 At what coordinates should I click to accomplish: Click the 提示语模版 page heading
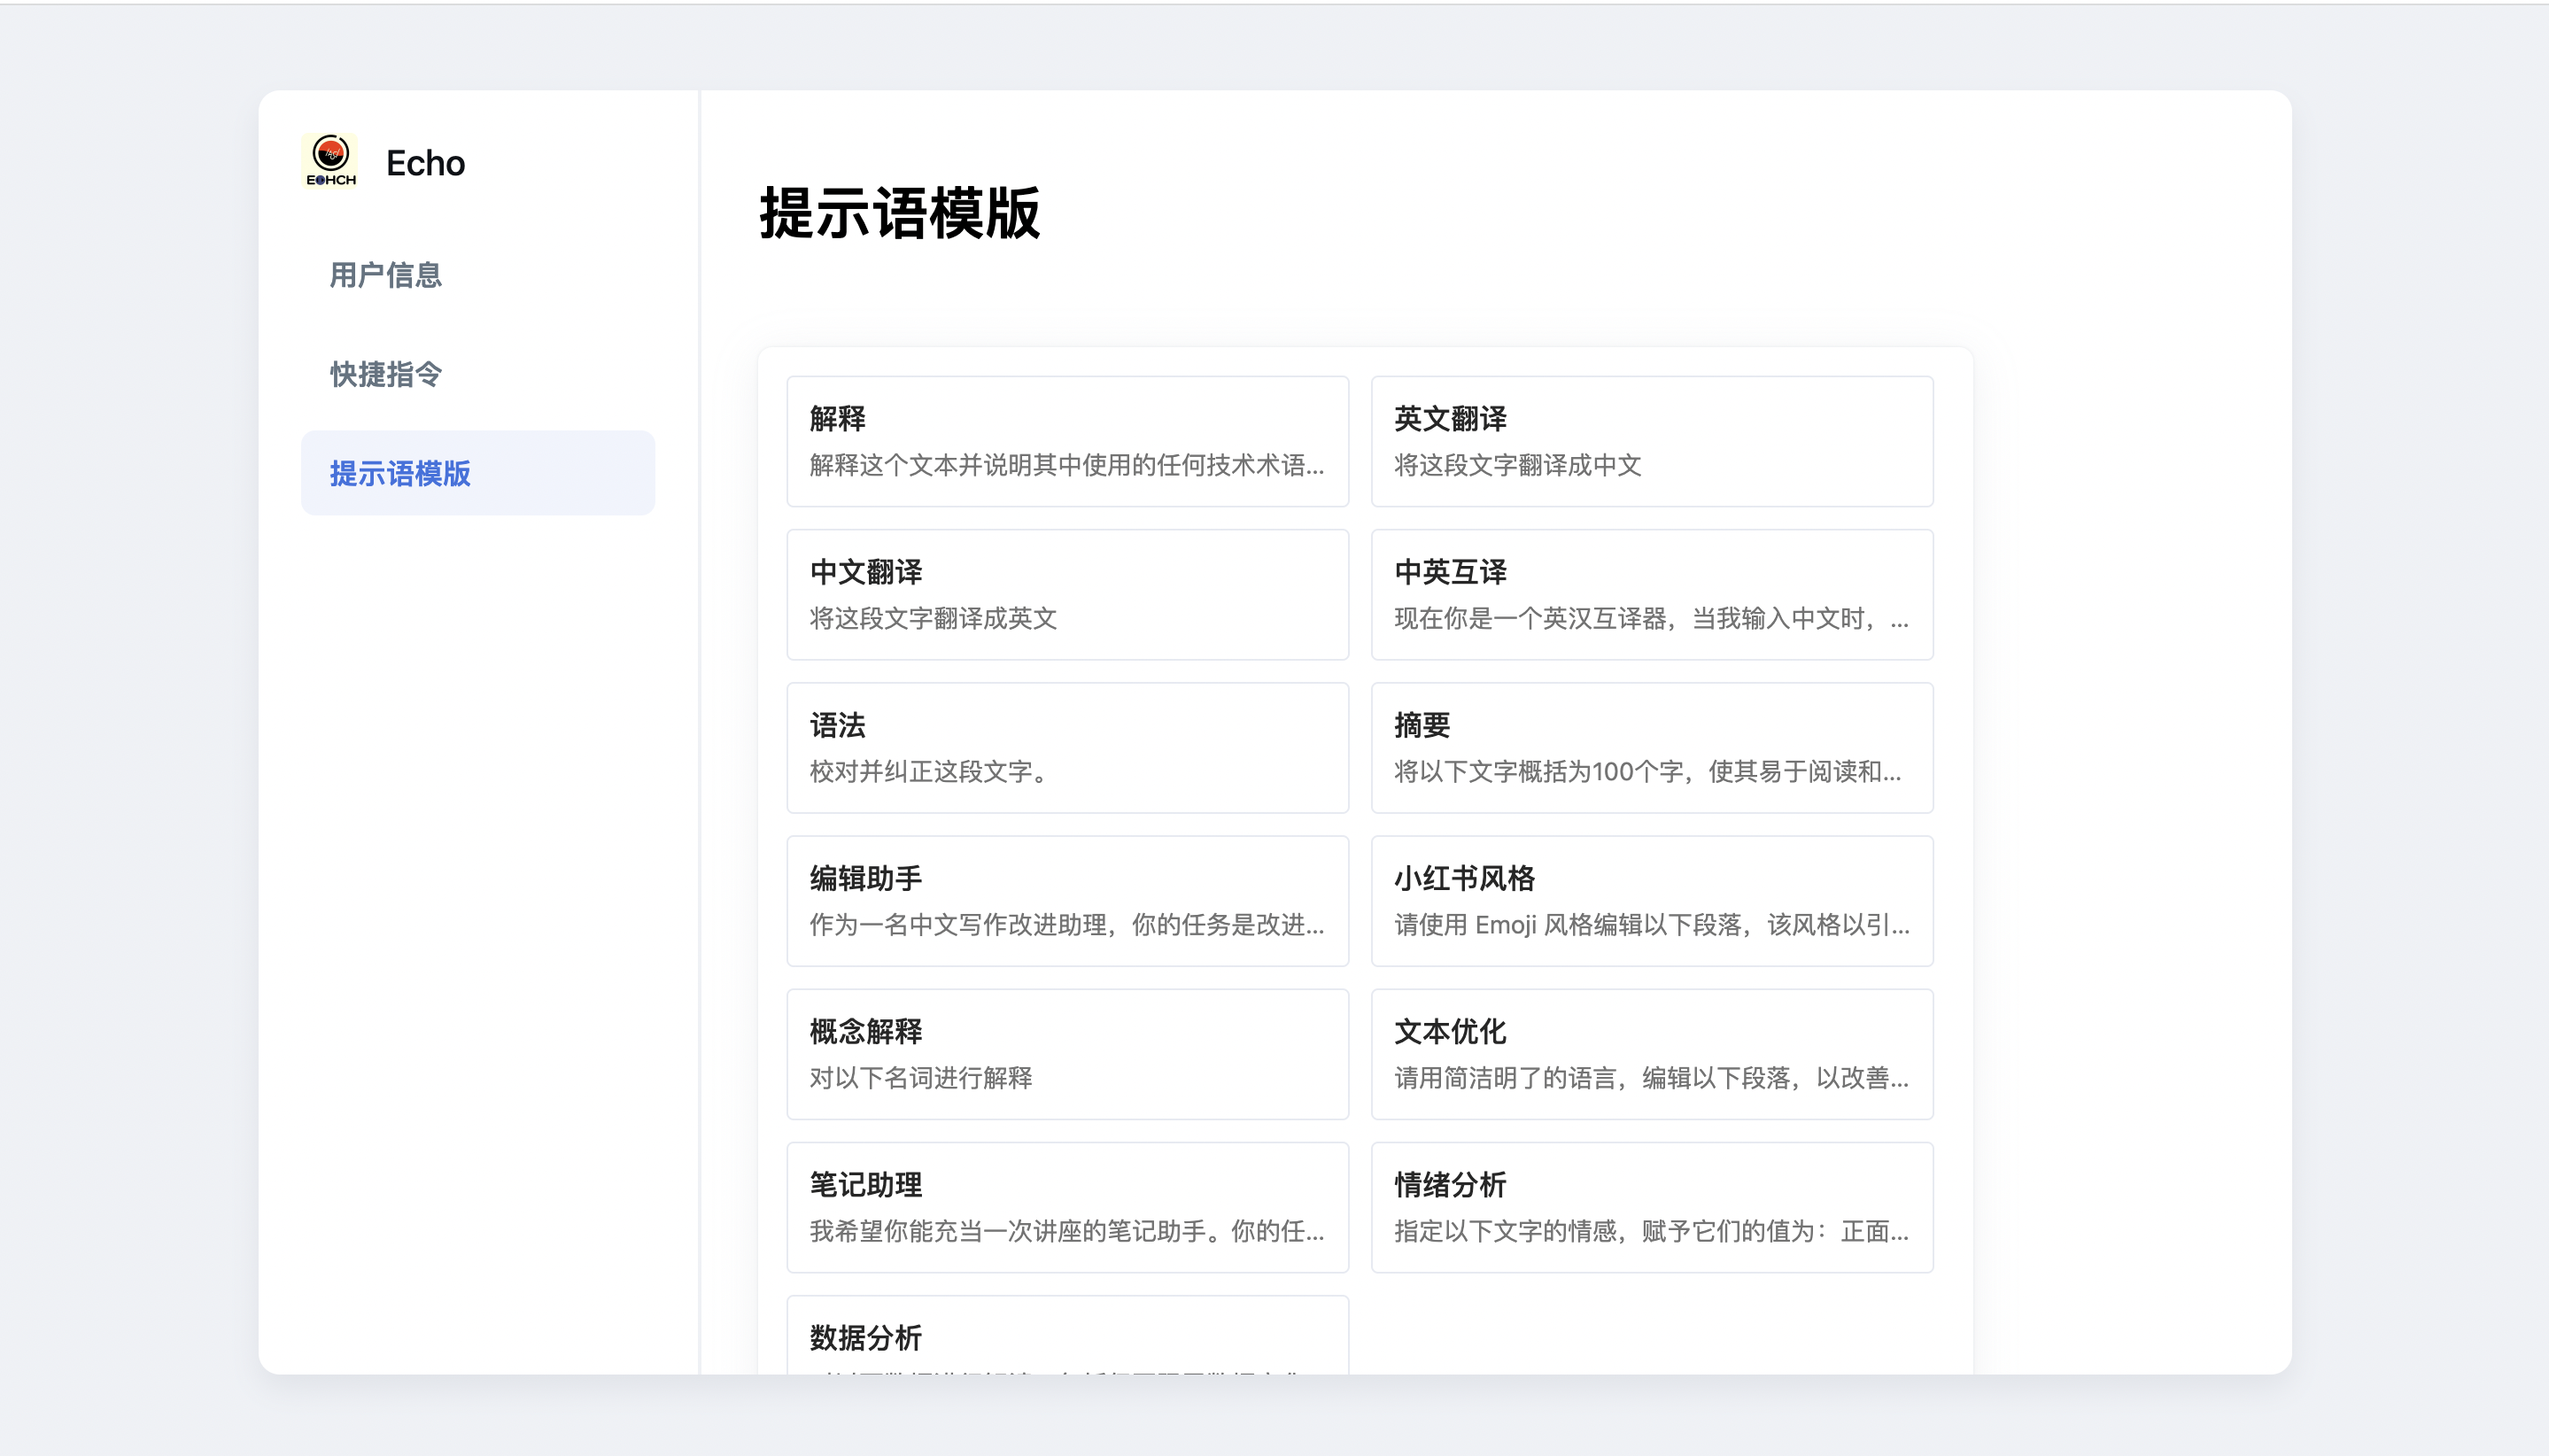(900, 213)
